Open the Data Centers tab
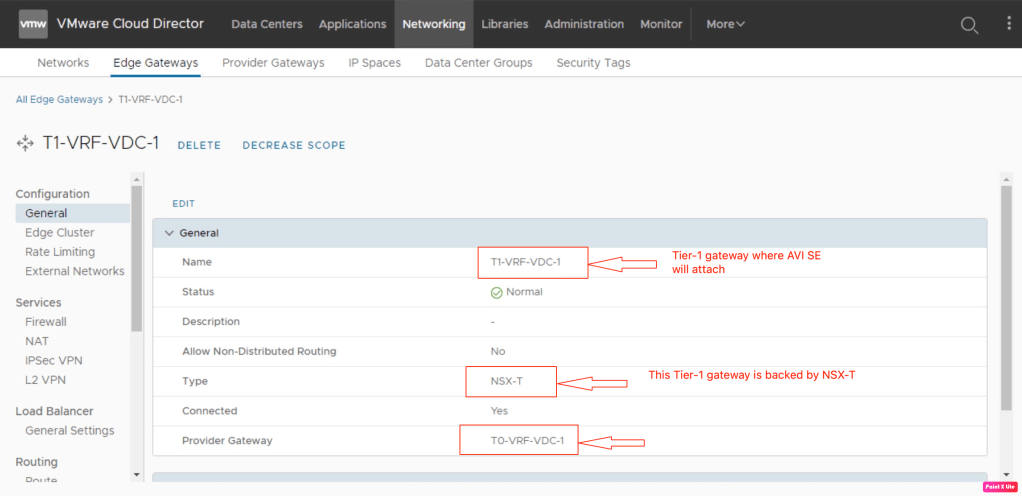Image resolution: width=1022 pixels, height=496 pixels. 267,24
